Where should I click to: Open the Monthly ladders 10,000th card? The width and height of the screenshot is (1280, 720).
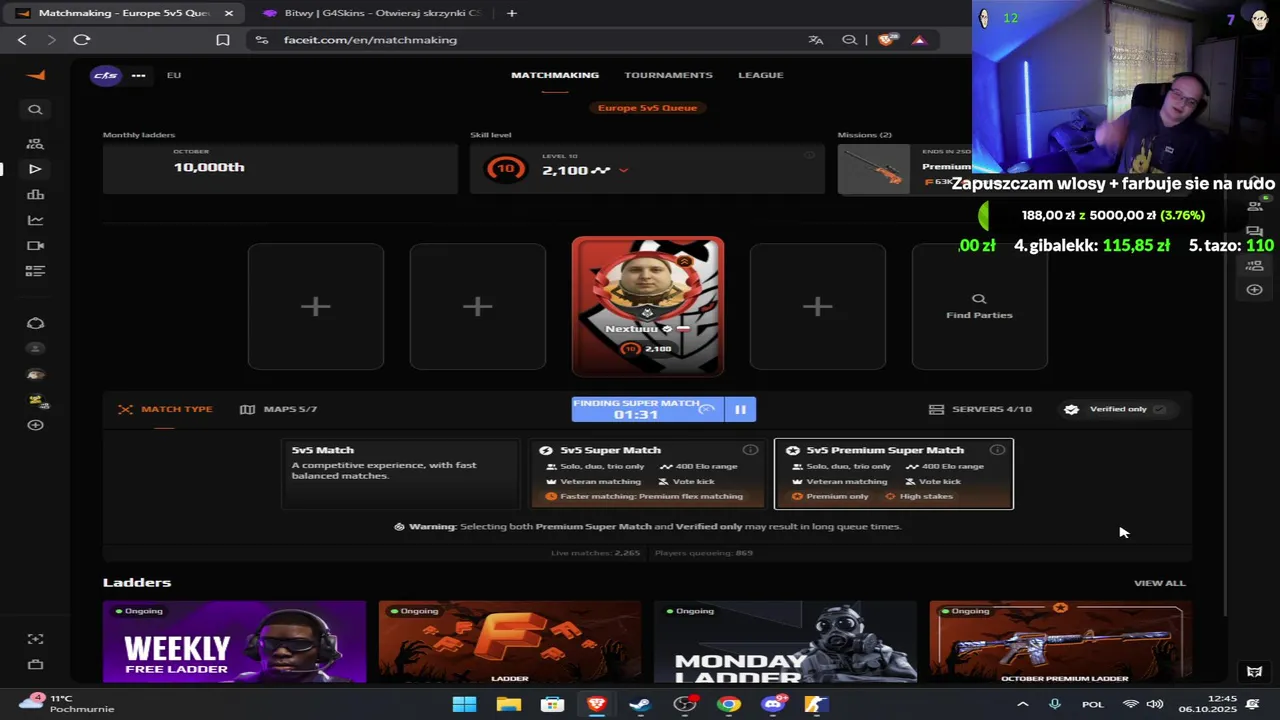(x=280, y=169)
